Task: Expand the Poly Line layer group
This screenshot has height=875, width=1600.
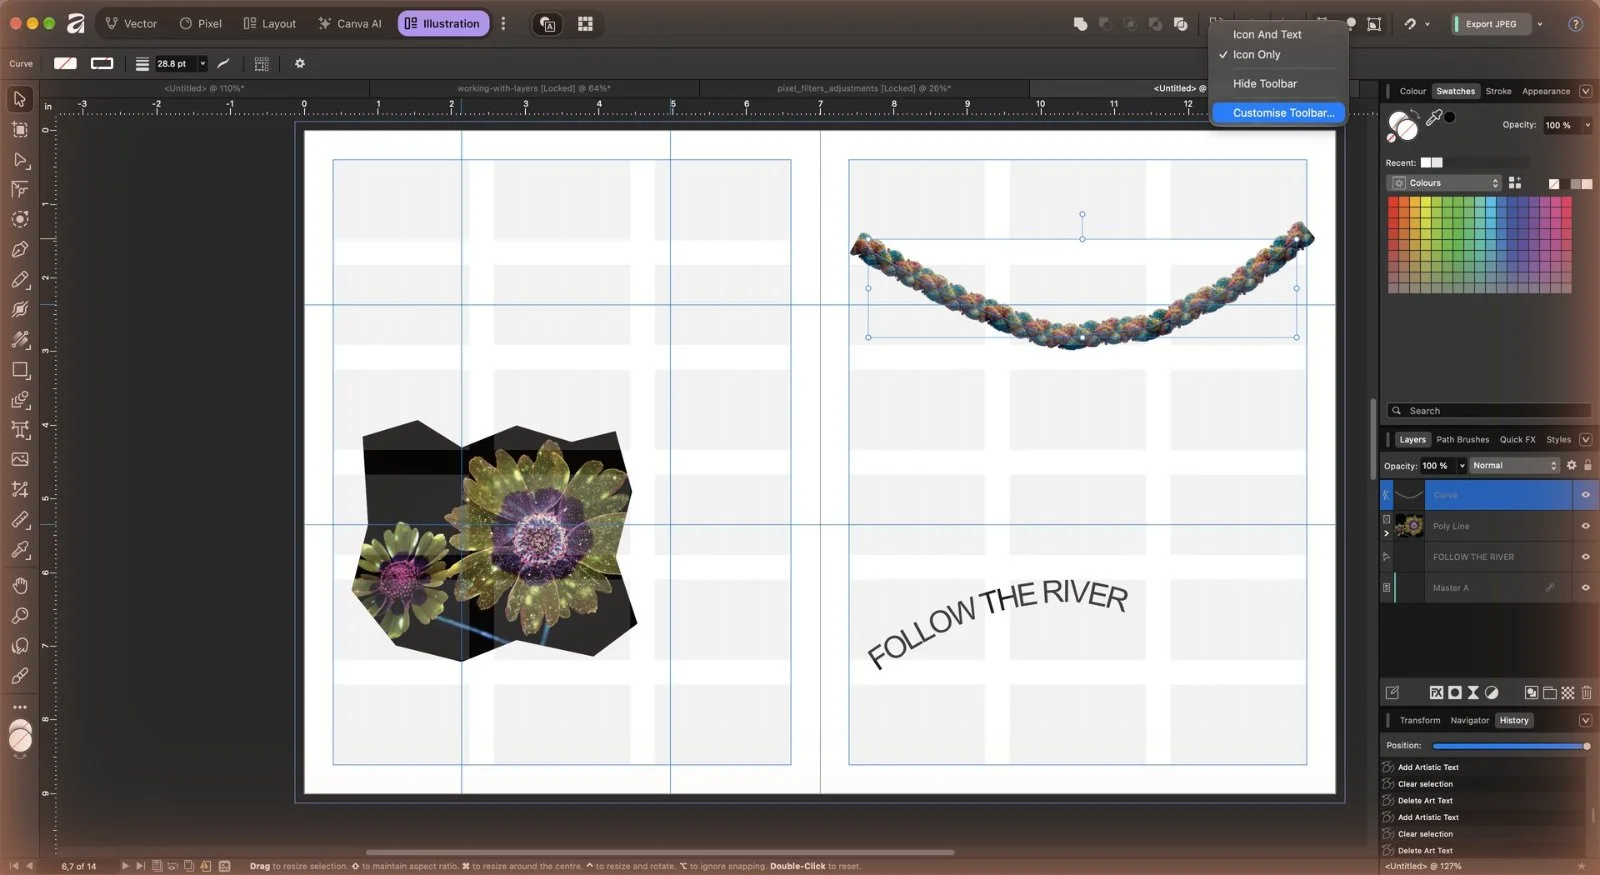Action: pos(1386,533)
